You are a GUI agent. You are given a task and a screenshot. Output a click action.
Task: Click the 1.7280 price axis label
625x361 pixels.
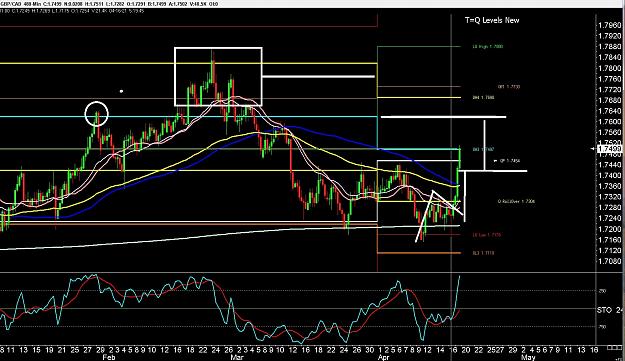[x=610, y=208]
